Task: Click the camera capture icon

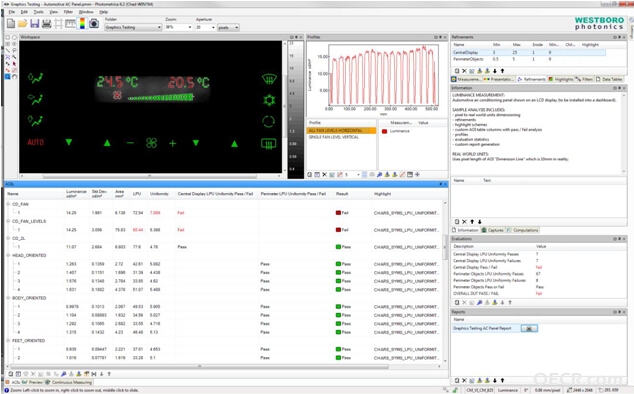Action: [94, 24]
